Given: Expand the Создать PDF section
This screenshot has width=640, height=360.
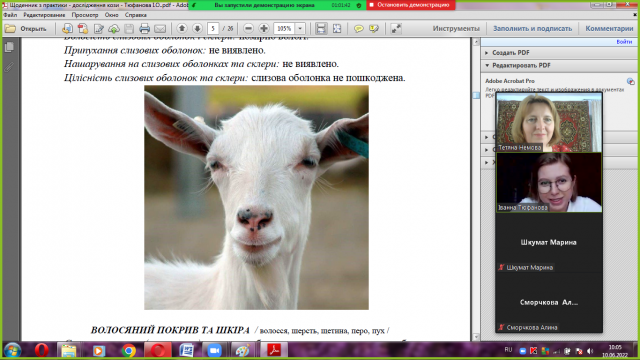Looking at the screenshot, I should [510, 53].
